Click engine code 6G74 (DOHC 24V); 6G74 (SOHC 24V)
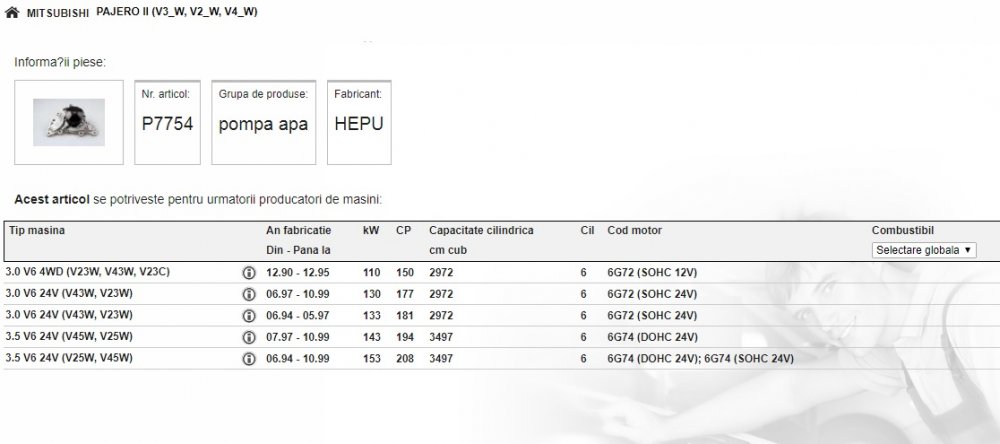 700,359
